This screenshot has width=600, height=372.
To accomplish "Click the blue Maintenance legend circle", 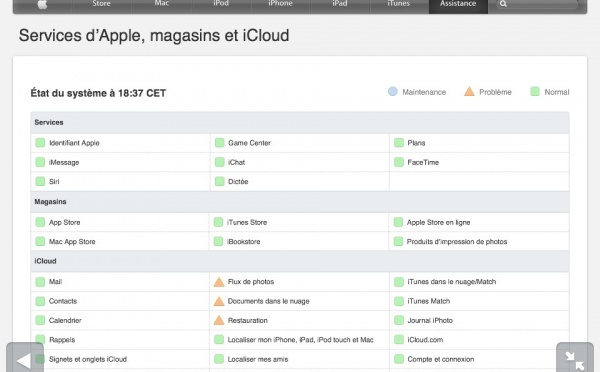I will [x=393, y=91].
